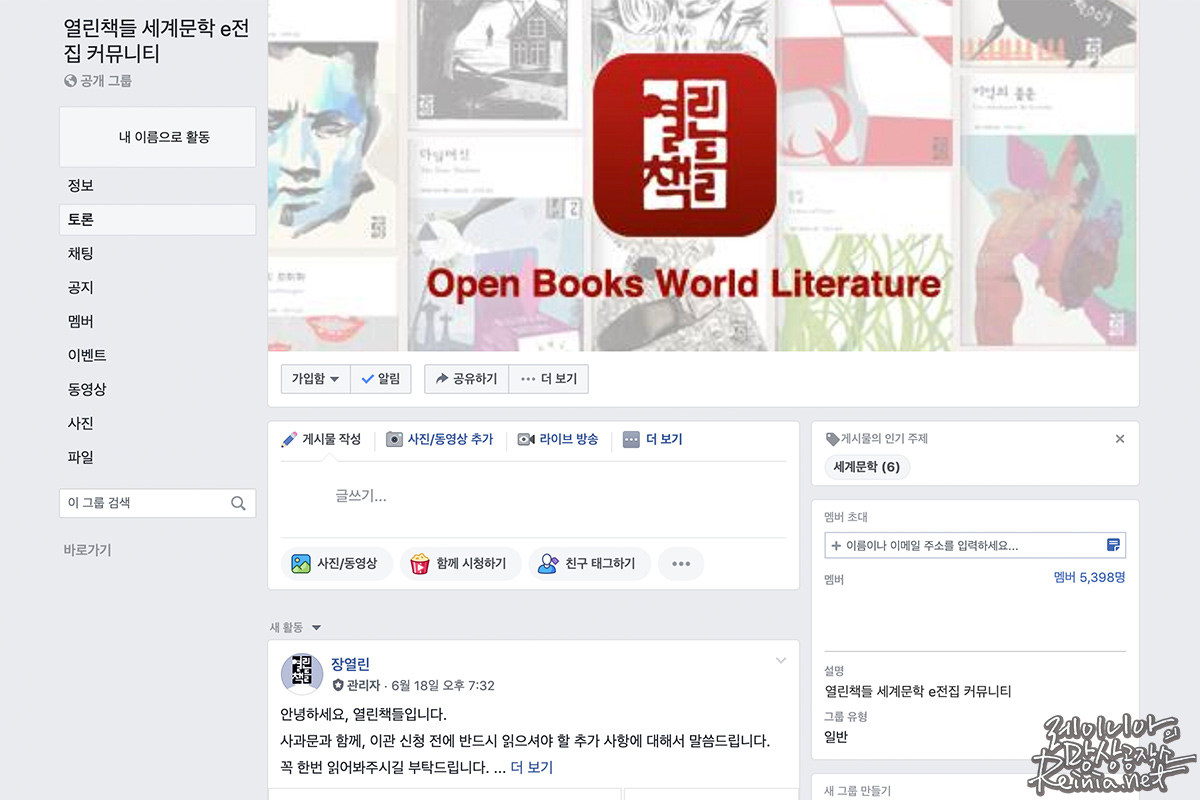This screenshot has width=1200, height=800.
Task: Close the 게시물의 인기 주제 panel
Action: click(1120, 439)
